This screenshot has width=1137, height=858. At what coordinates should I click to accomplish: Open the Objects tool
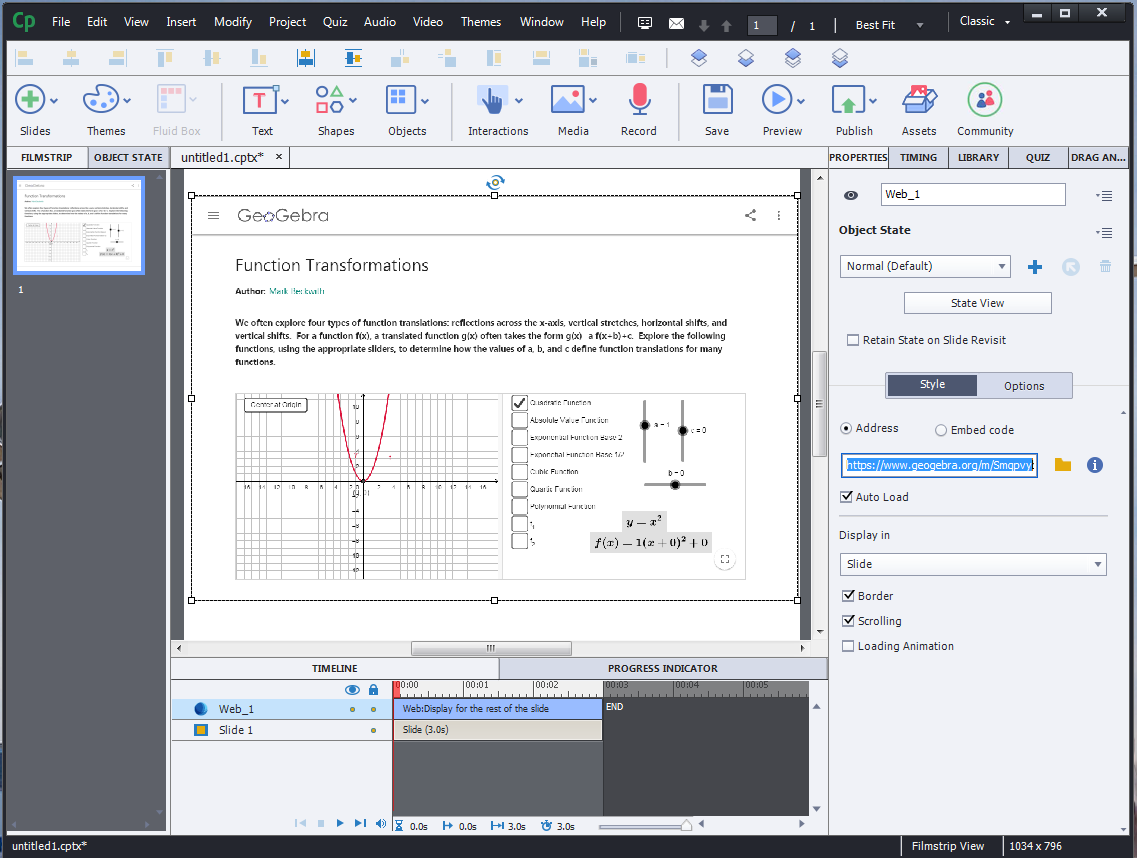pos(401,100)
